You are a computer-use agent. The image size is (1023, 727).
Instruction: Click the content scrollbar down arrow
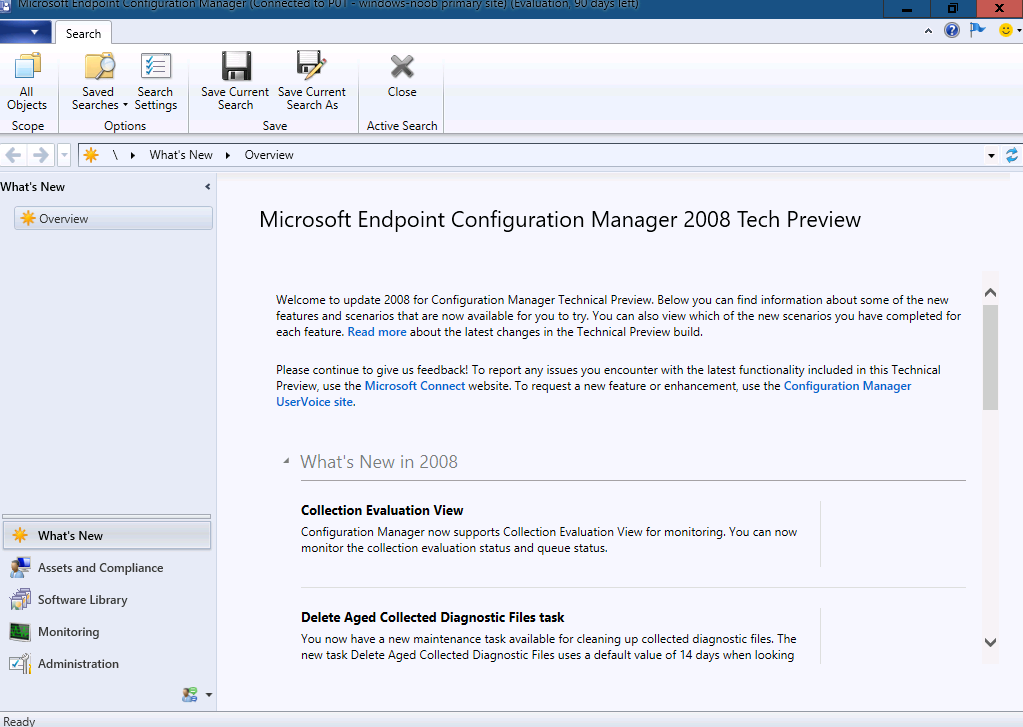pyautogui.click(x=990, y=642)
